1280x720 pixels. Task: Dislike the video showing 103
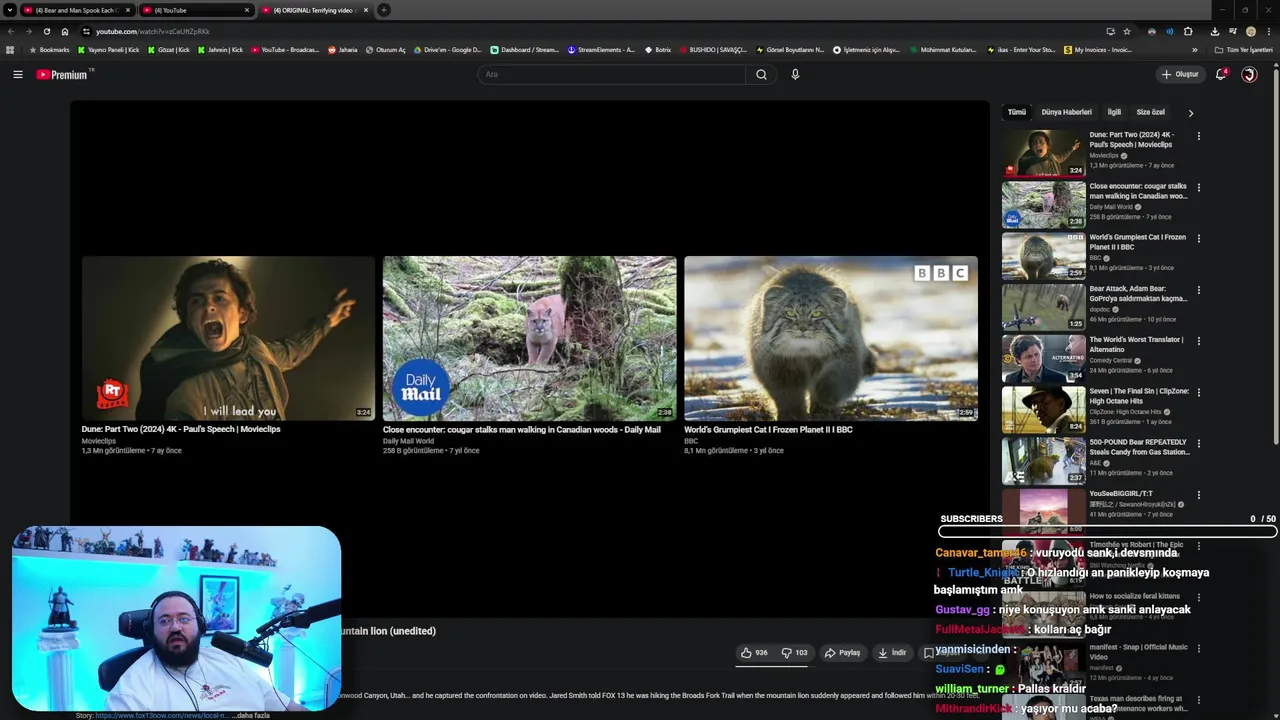tap(795, 652)
